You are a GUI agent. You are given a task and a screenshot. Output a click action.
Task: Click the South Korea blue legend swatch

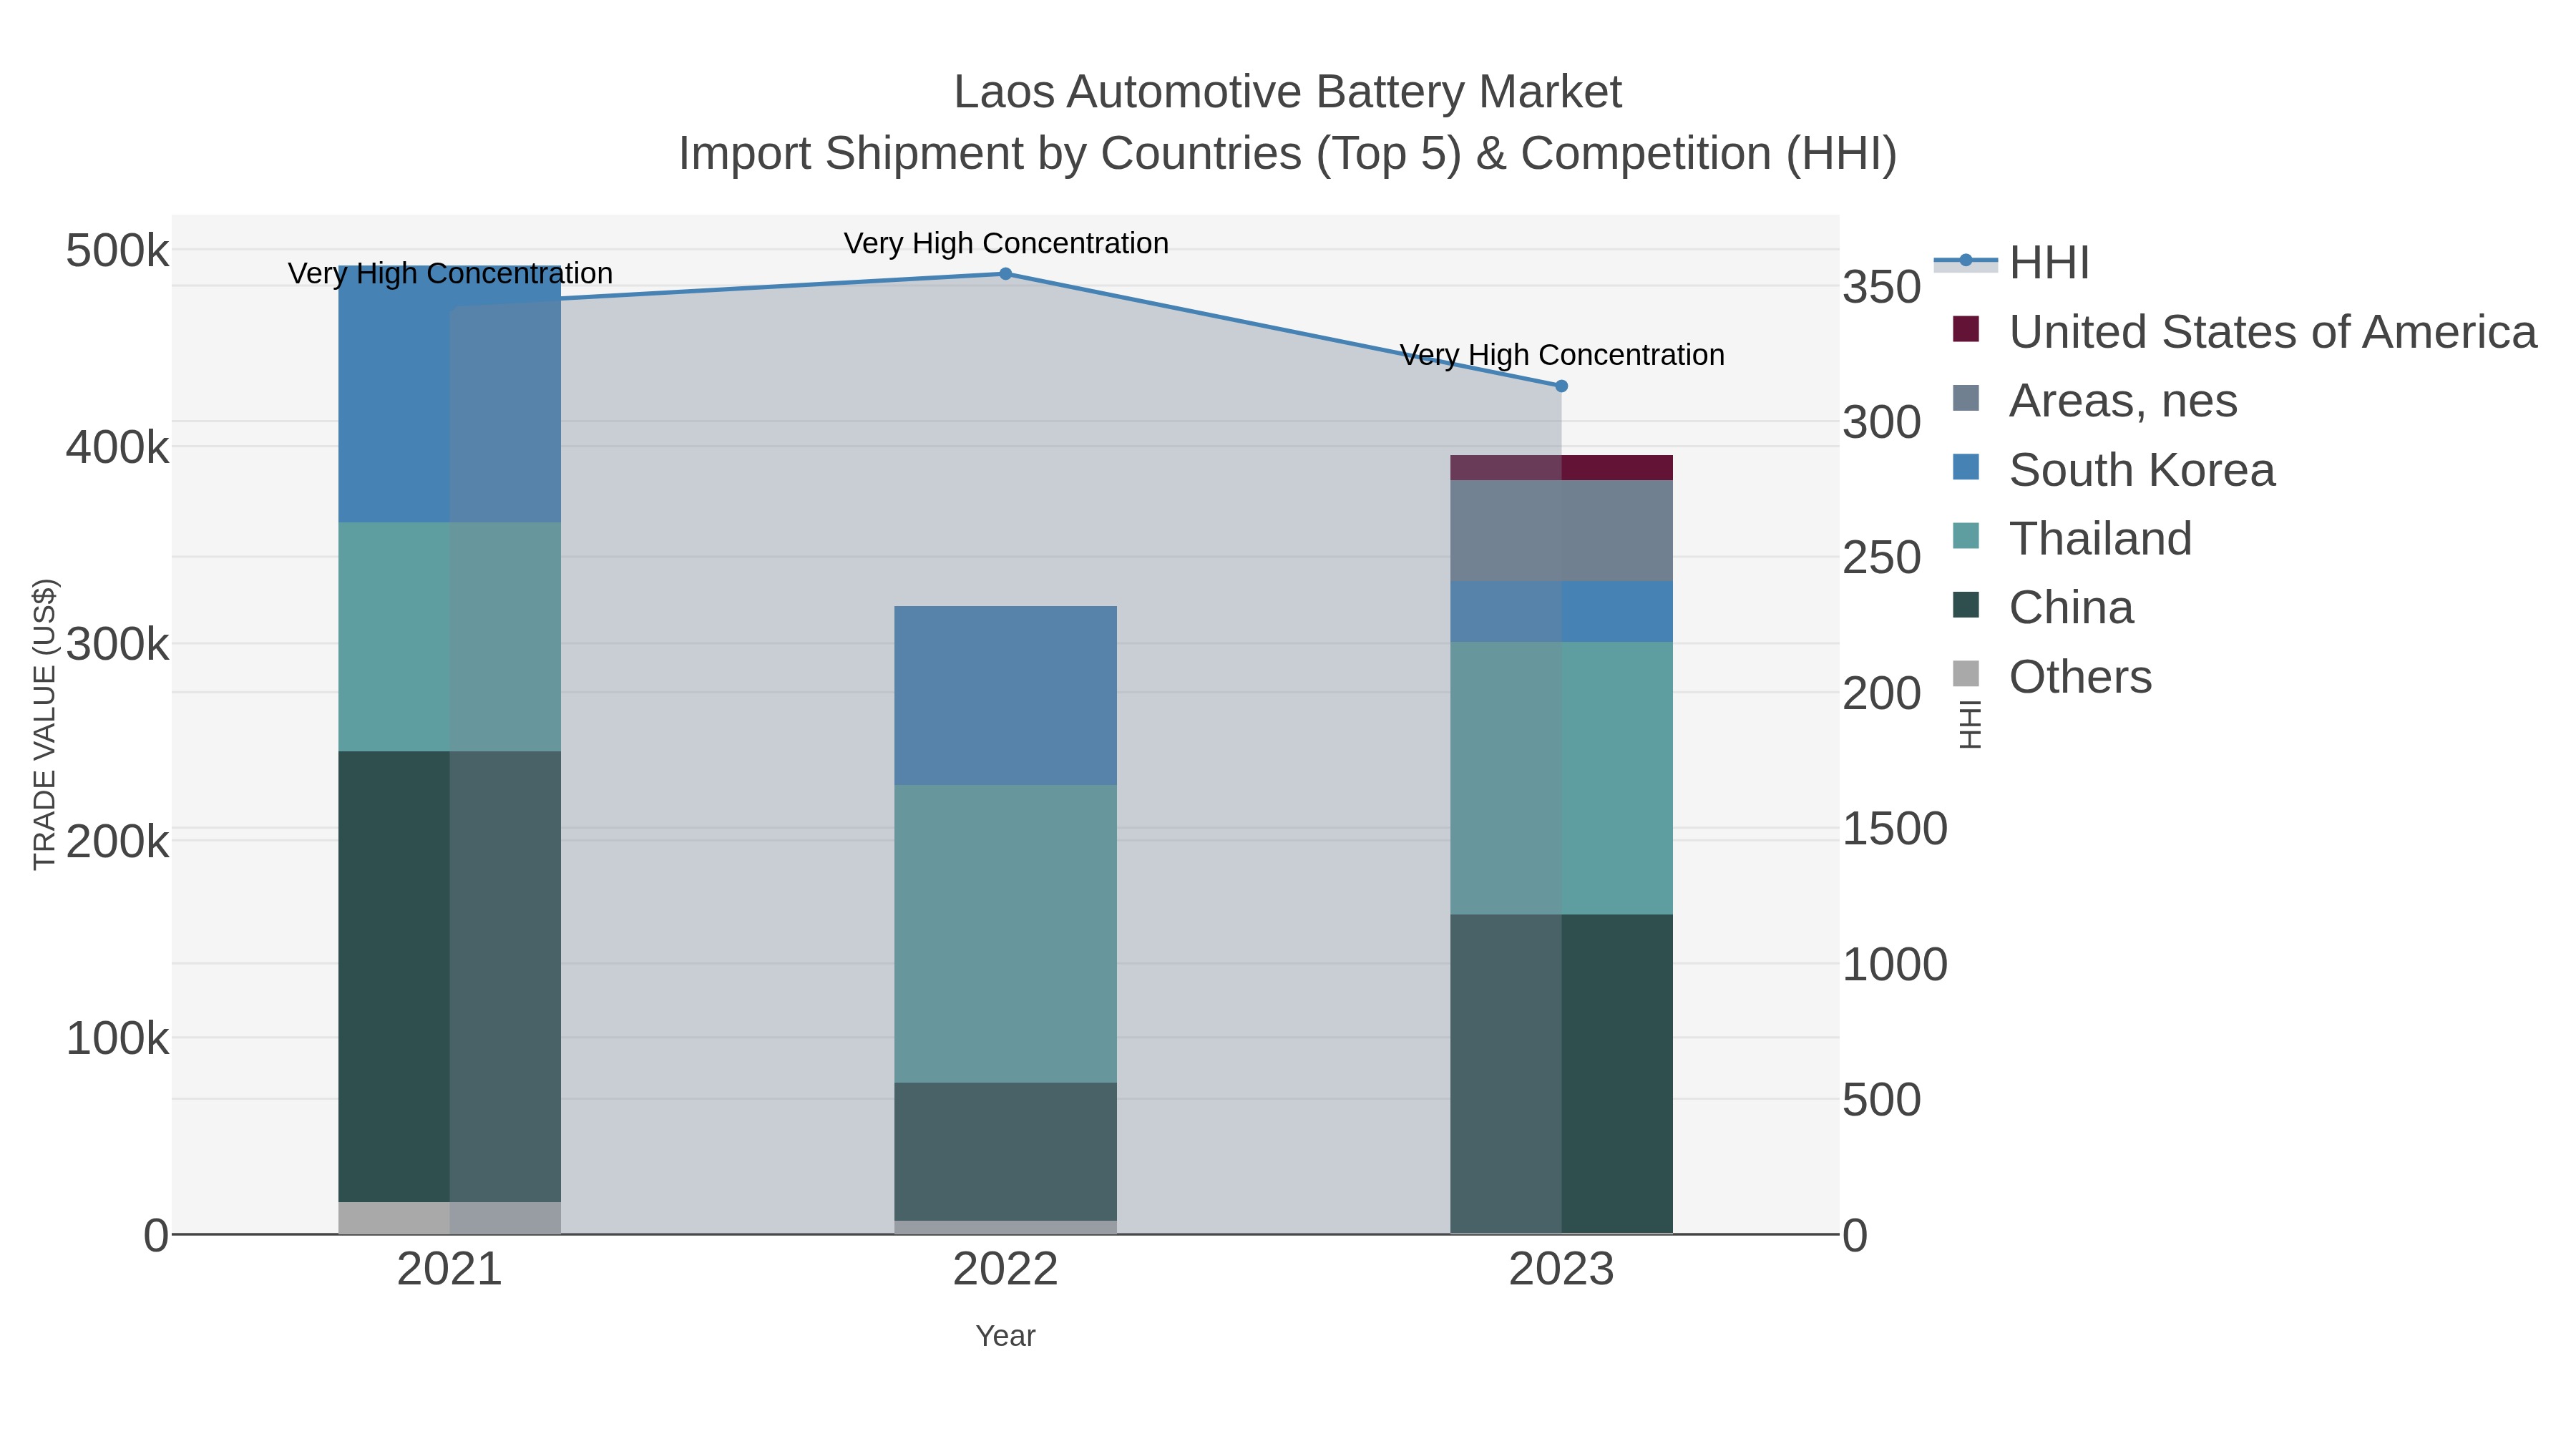[x=1966, y=466]
